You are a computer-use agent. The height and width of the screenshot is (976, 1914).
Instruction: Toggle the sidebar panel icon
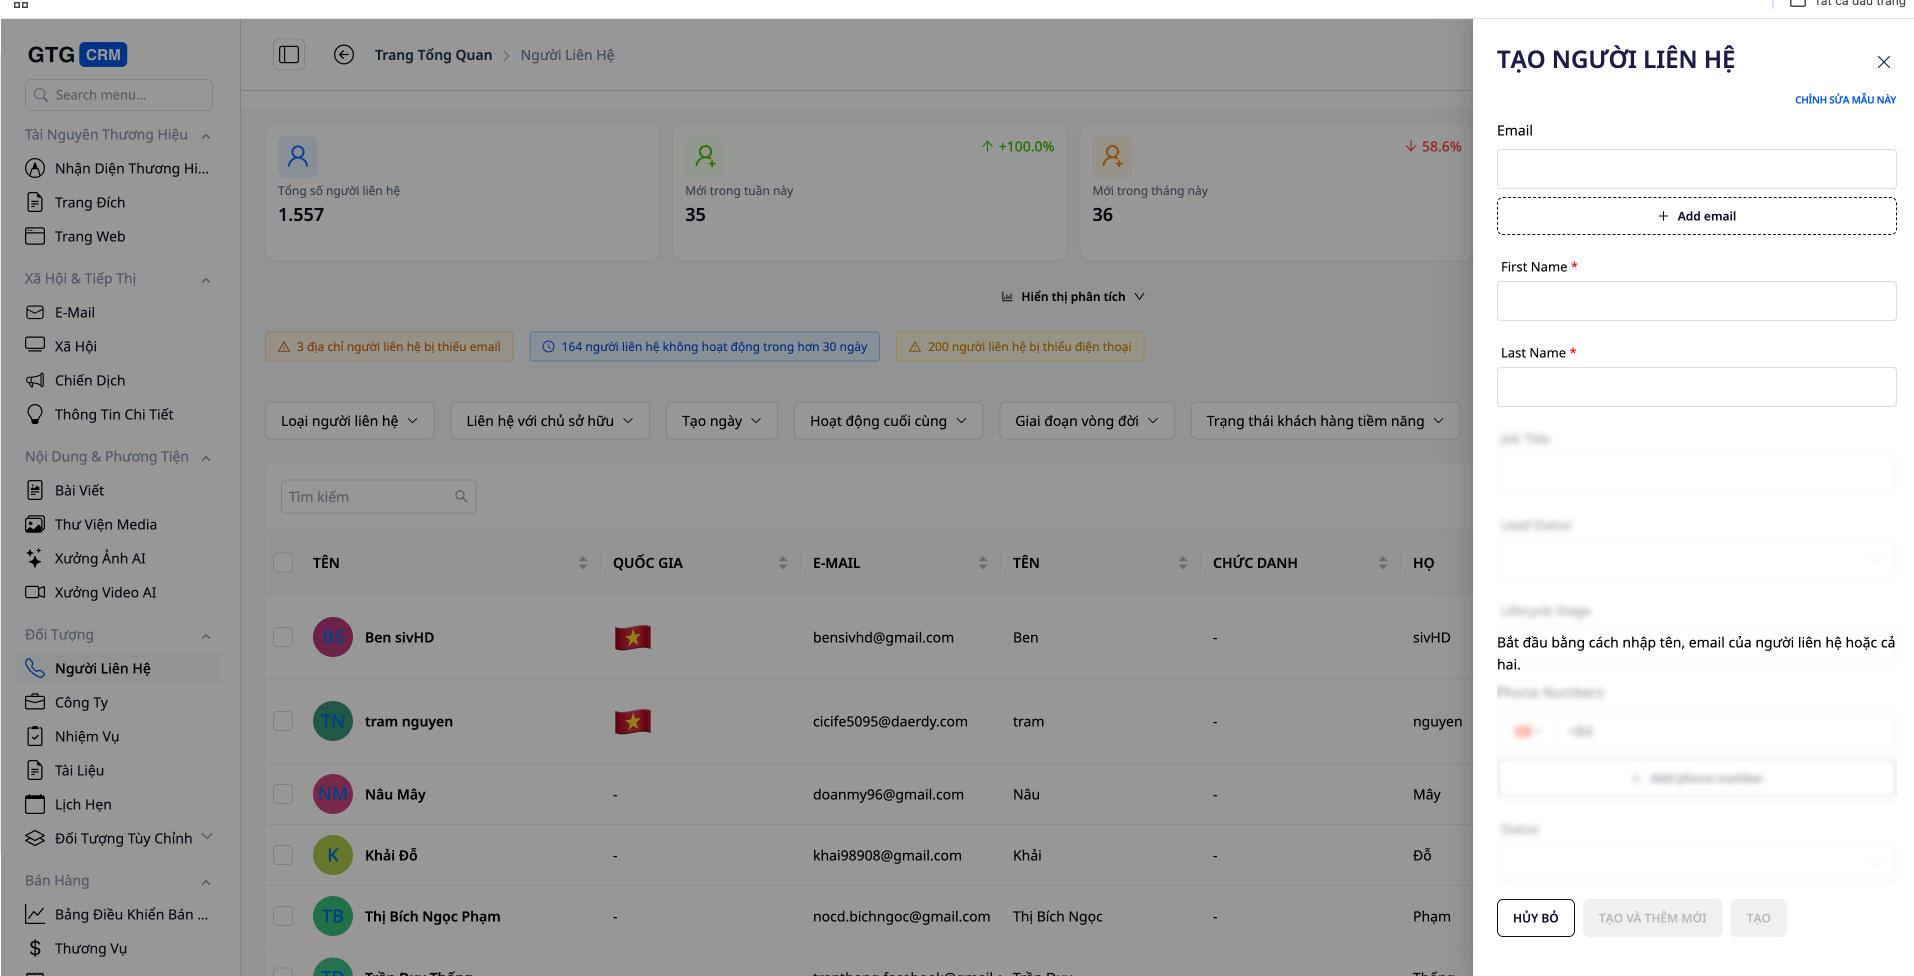click(289, 55)
